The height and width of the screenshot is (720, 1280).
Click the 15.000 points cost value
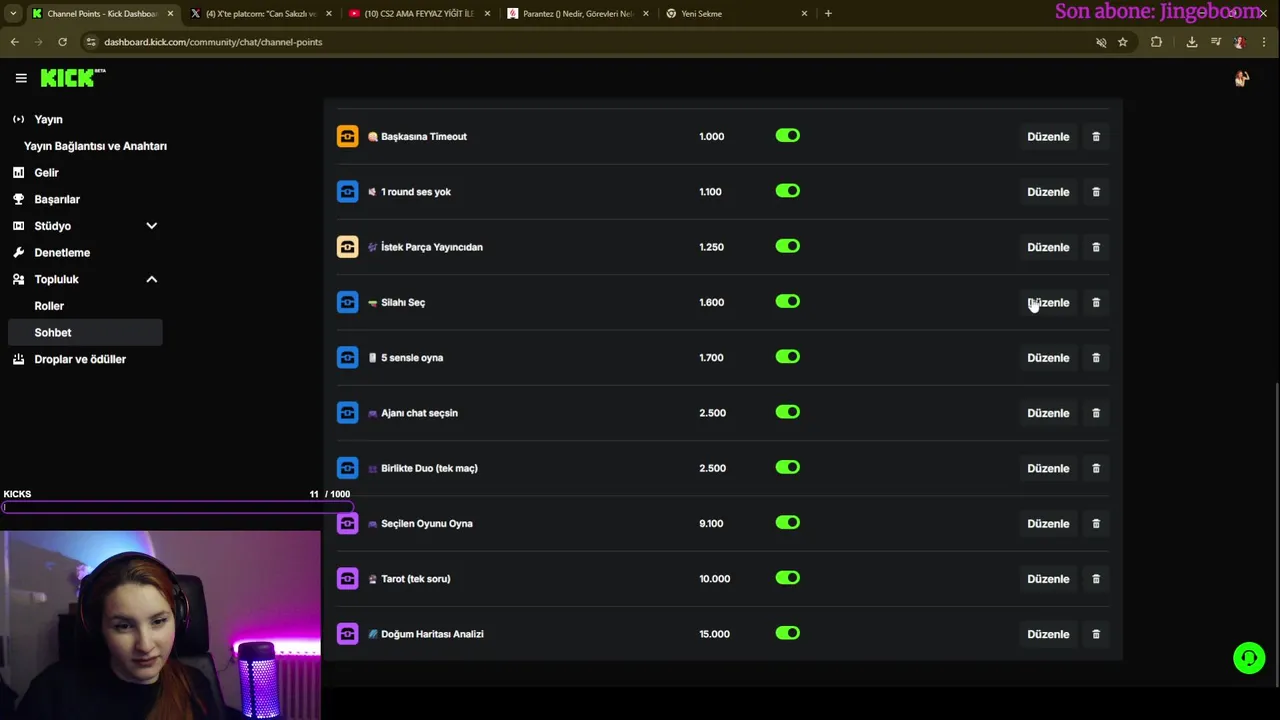714,634
